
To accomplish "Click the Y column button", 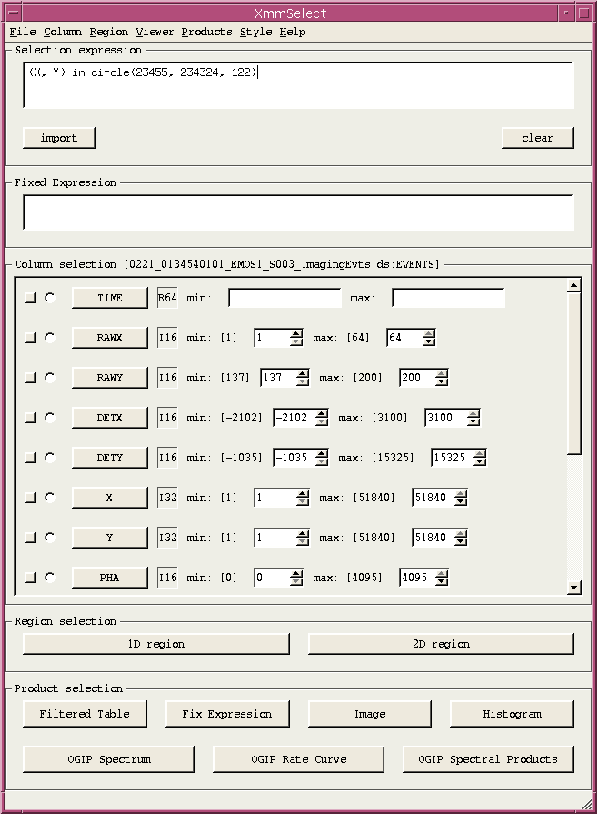I will [x=110, y=538].
